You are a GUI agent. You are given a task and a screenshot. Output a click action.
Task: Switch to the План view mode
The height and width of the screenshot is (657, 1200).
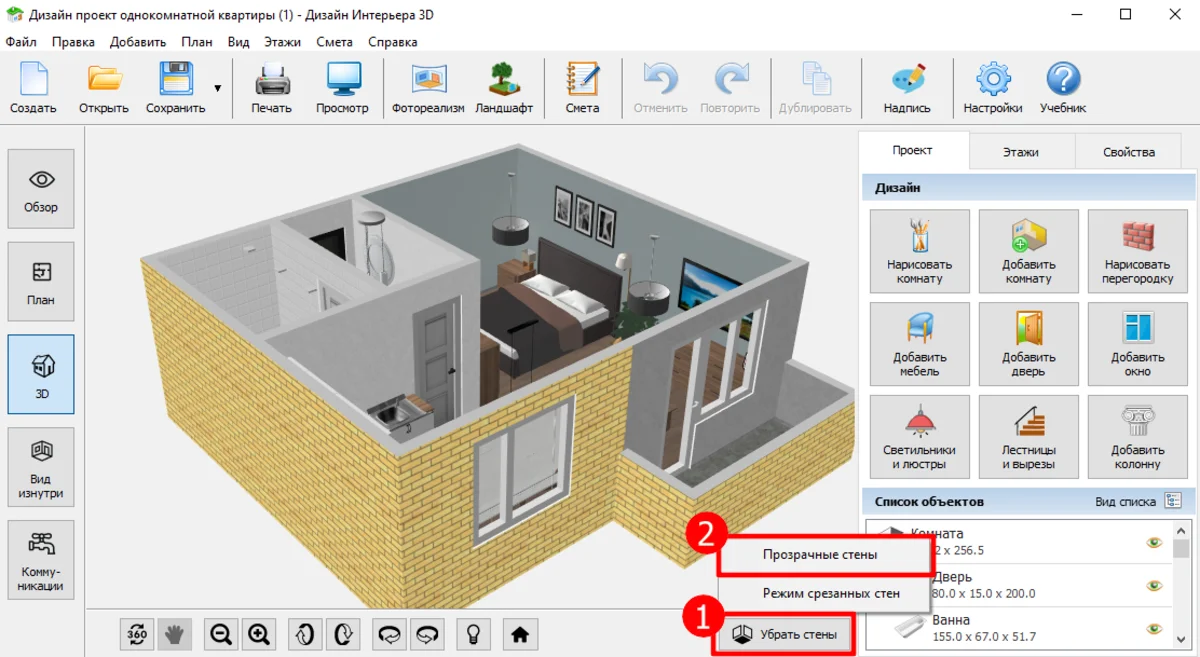[x=41, y=282]
